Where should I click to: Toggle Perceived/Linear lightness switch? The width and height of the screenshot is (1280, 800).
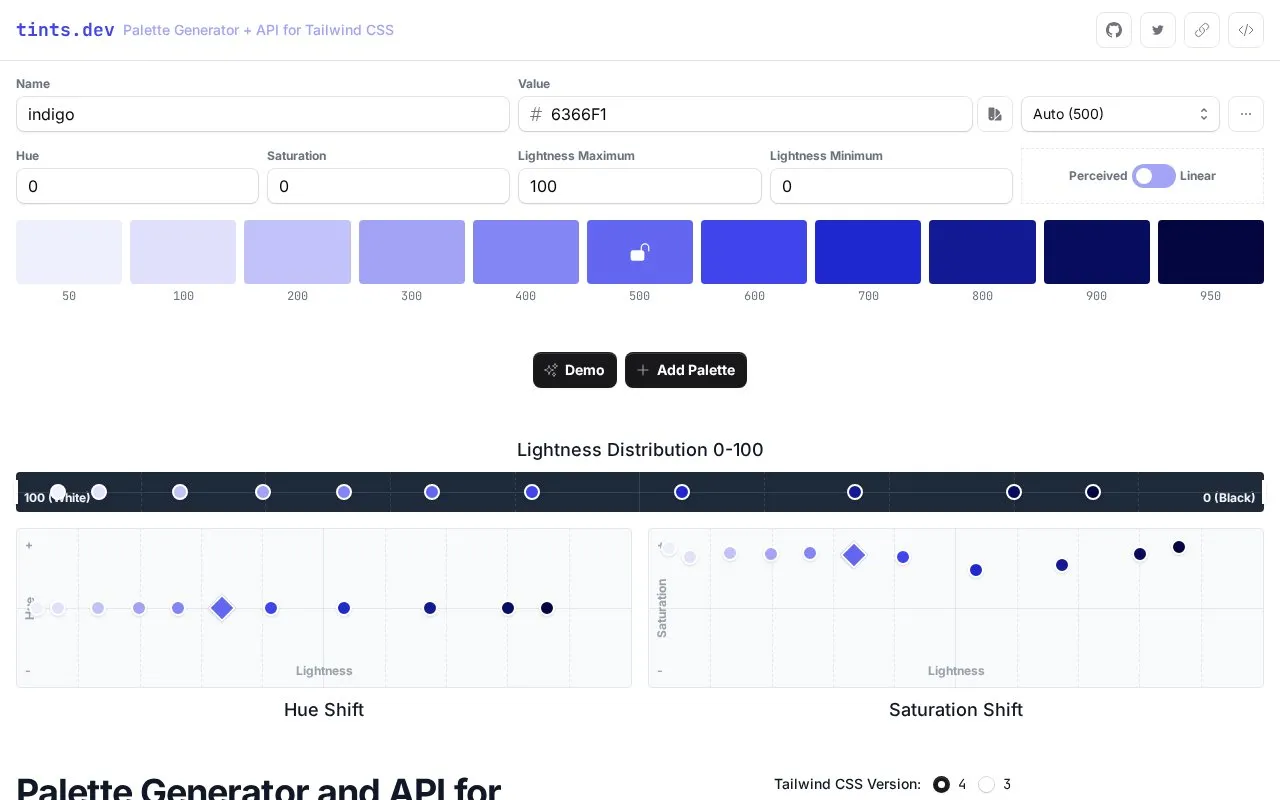1154,176
